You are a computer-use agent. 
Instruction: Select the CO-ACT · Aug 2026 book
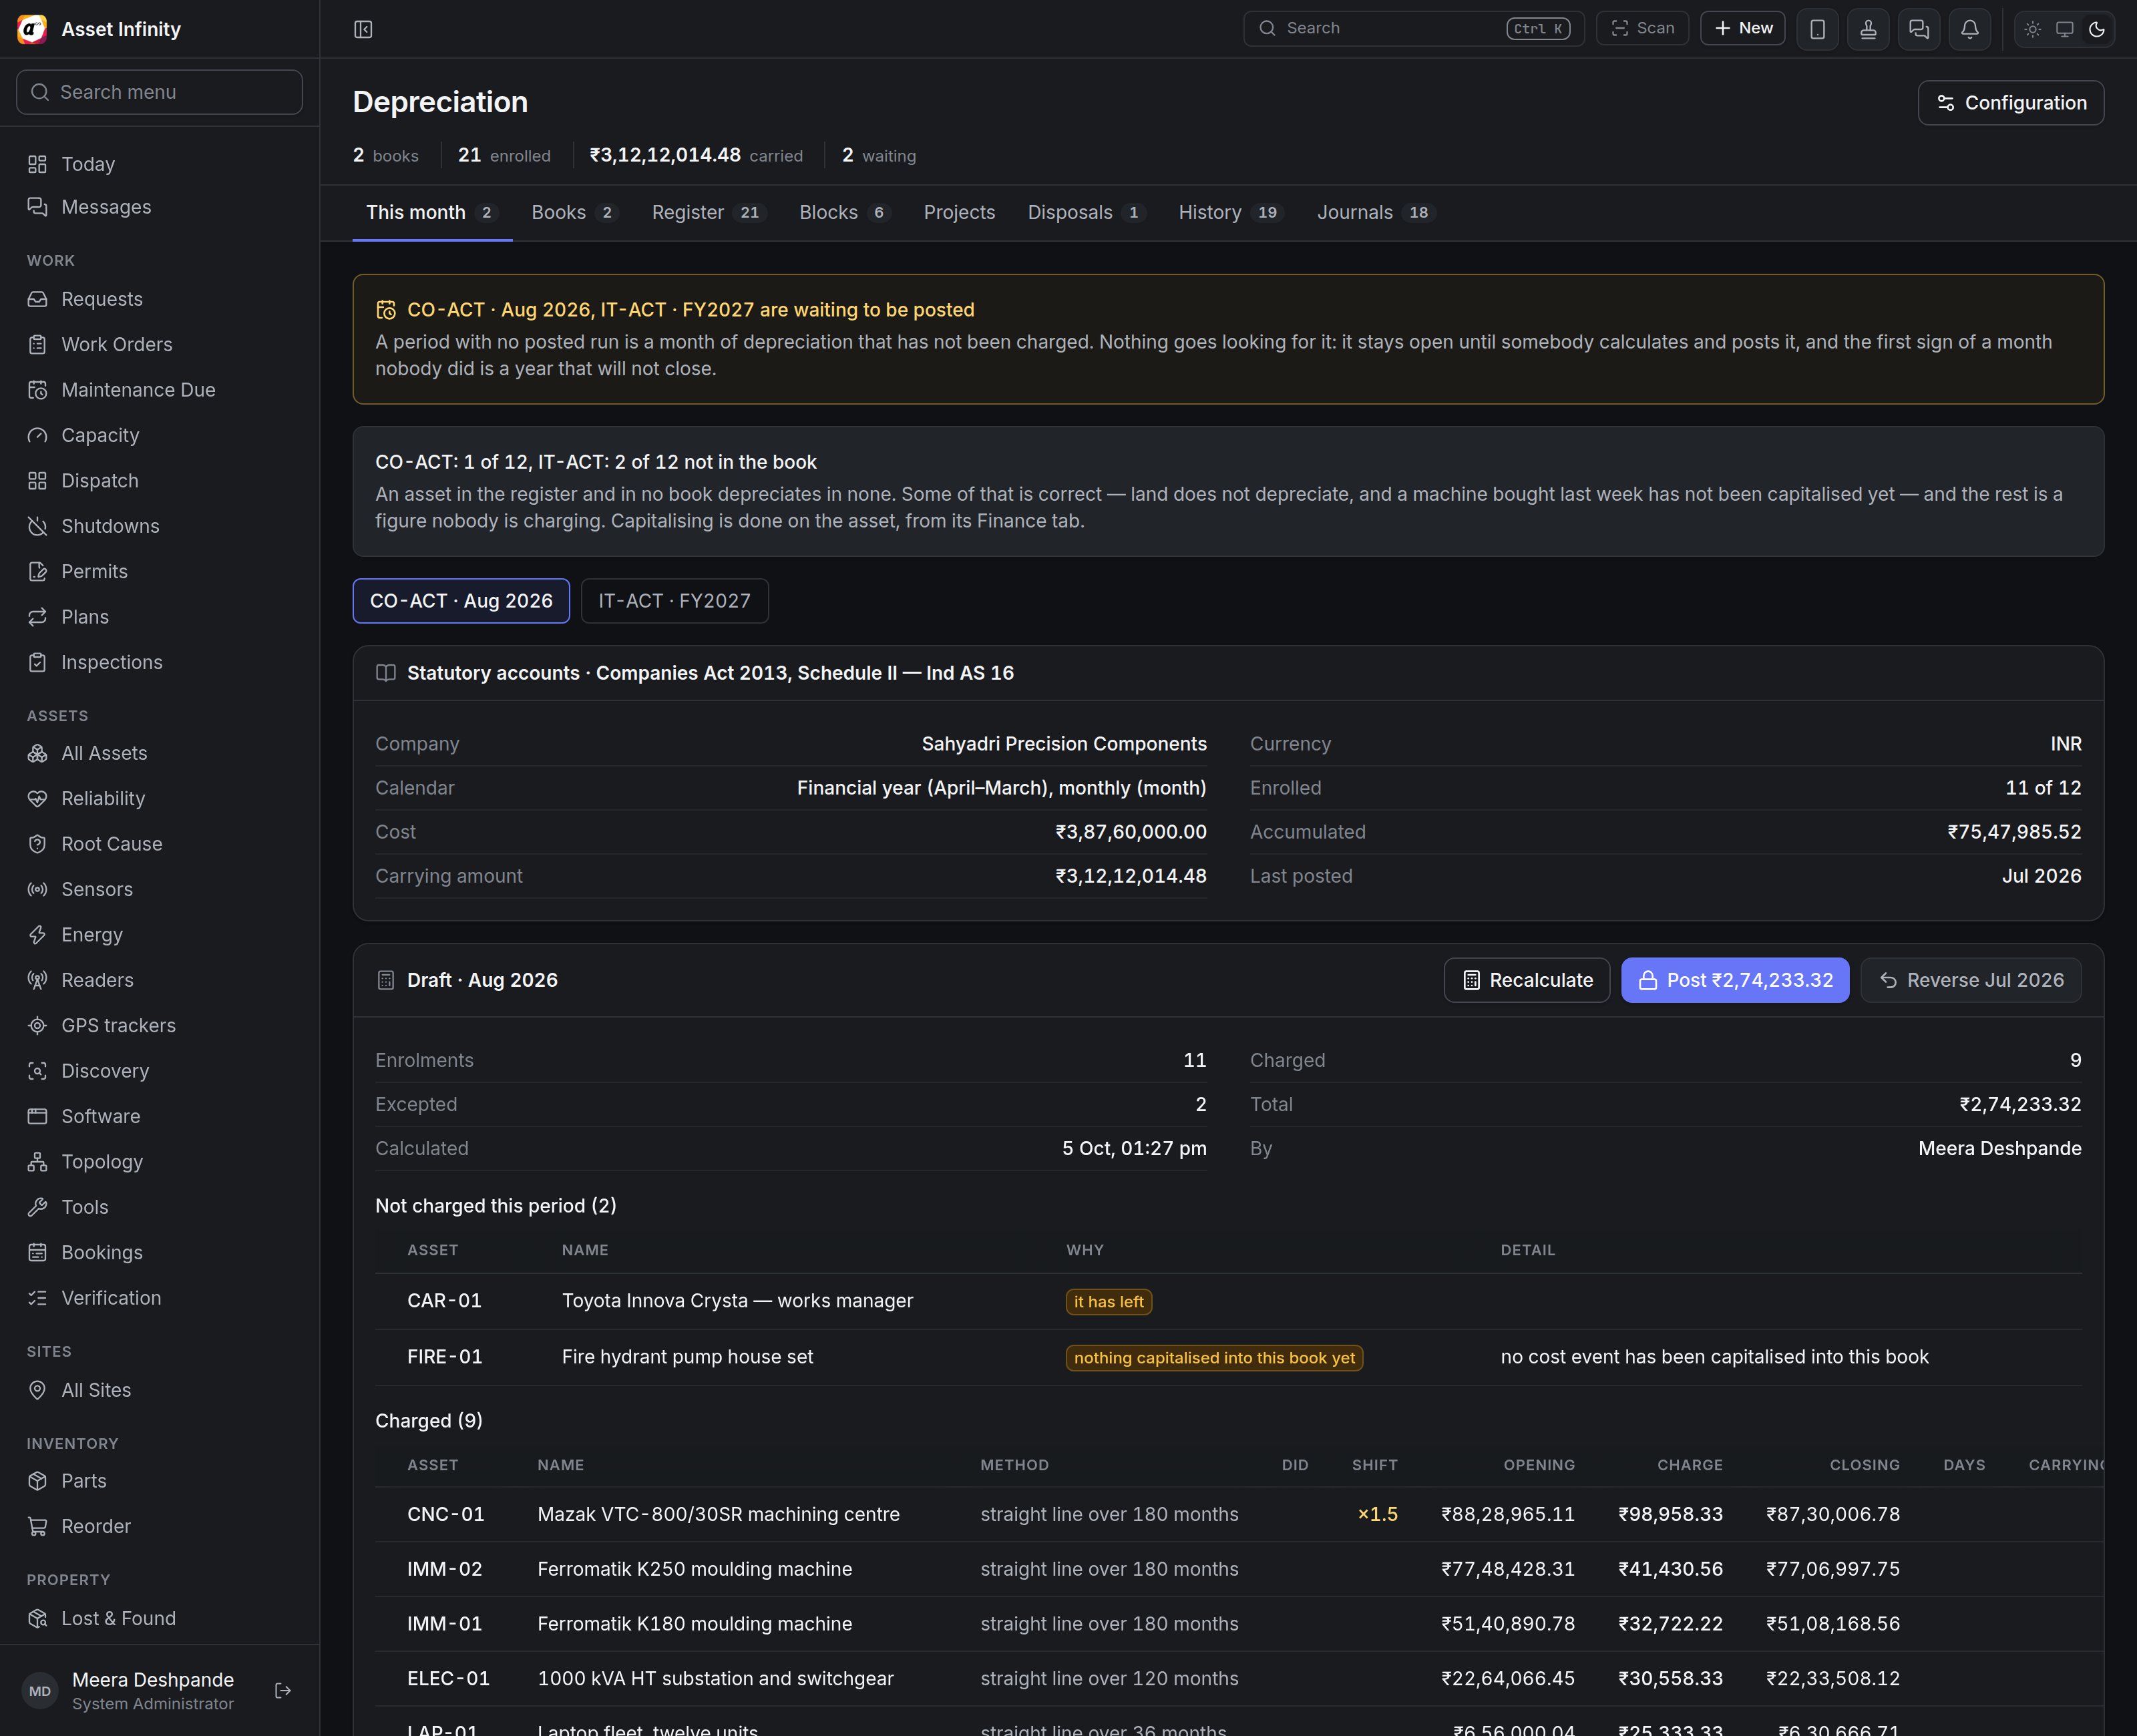tap(461, 601)
